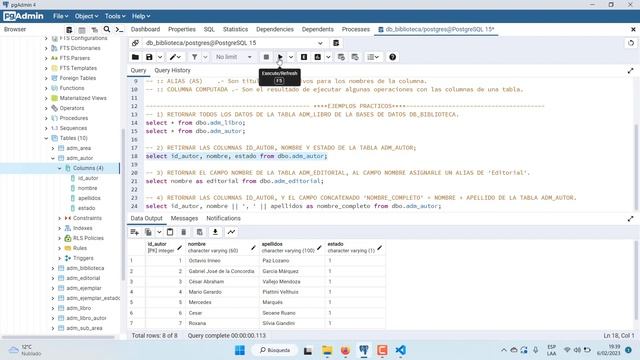Open file with the folder toolbar icon
640x360 pixels.
tap(135, 57)
